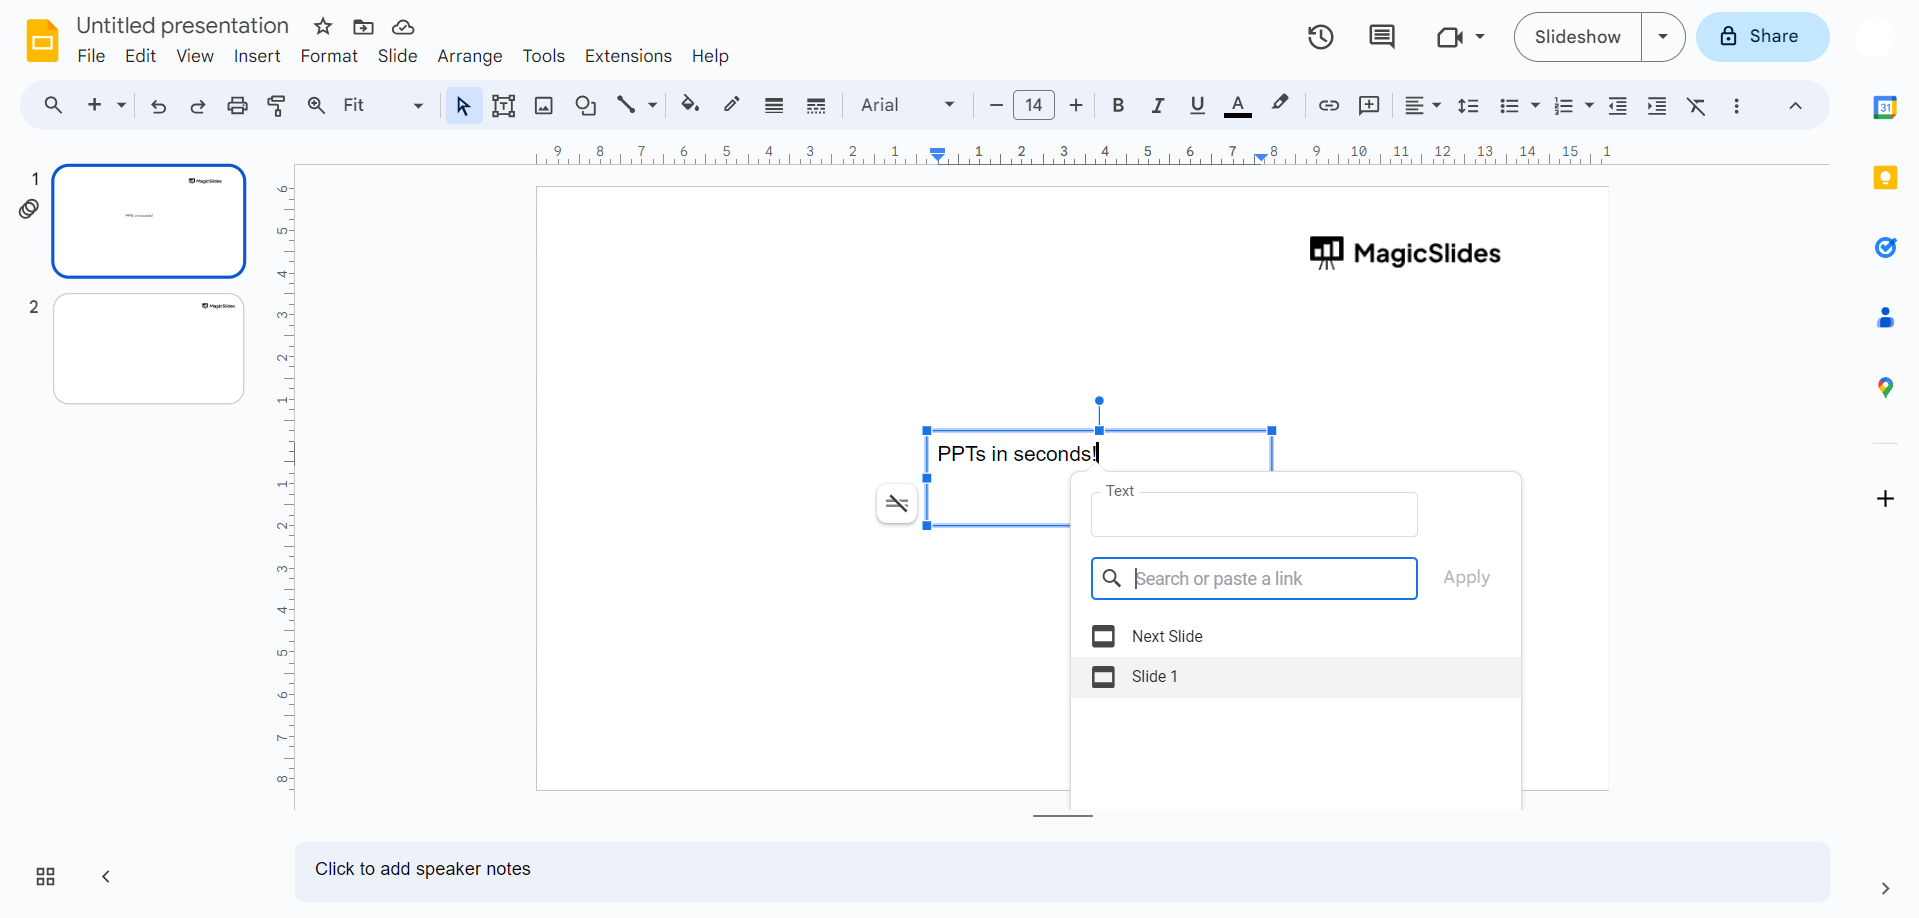
Task: Toggle italic formatting
Action: (x=1157, y=105)
